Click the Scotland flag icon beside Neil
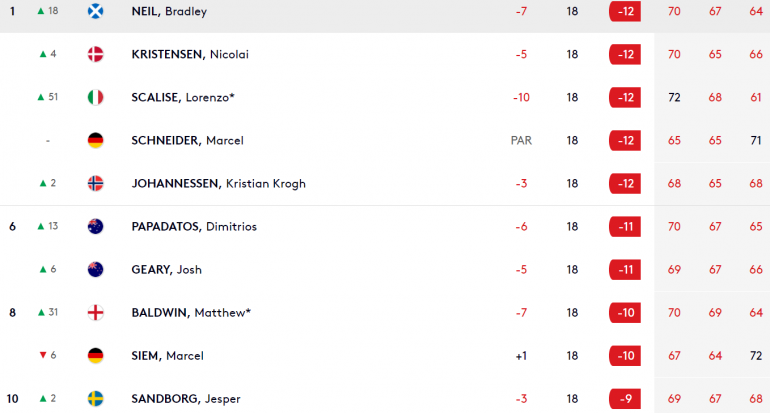The height and width of the screenshot is (413, 770). 95,11
